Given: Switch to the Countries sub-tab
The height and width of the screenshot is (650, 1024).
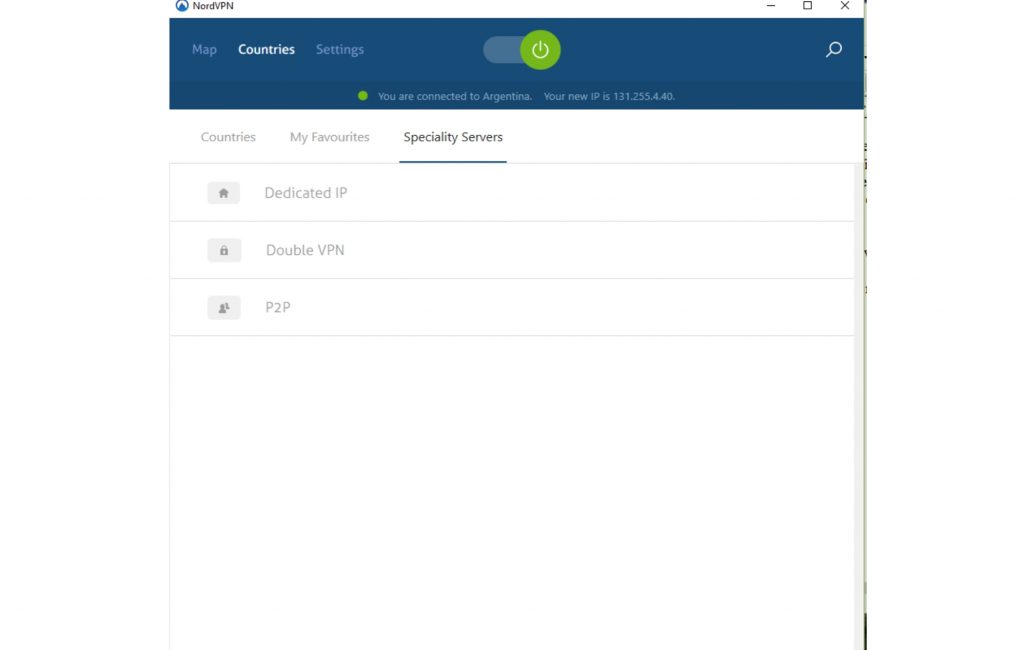Looking at the screenshot, I should point(228,137).
